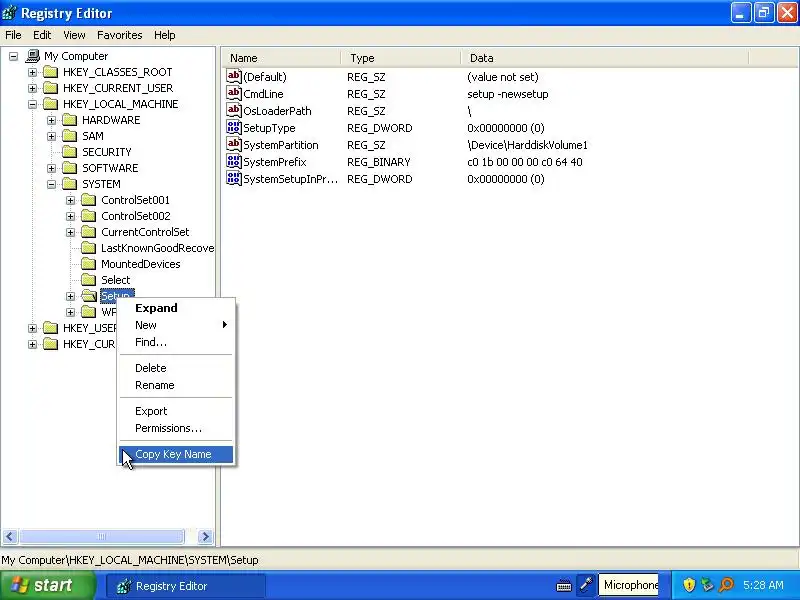Screen dimensions: 800x600
Task: Choose Permissions... in the context menu
Action: pyautogui.click(x=176, y=428)
